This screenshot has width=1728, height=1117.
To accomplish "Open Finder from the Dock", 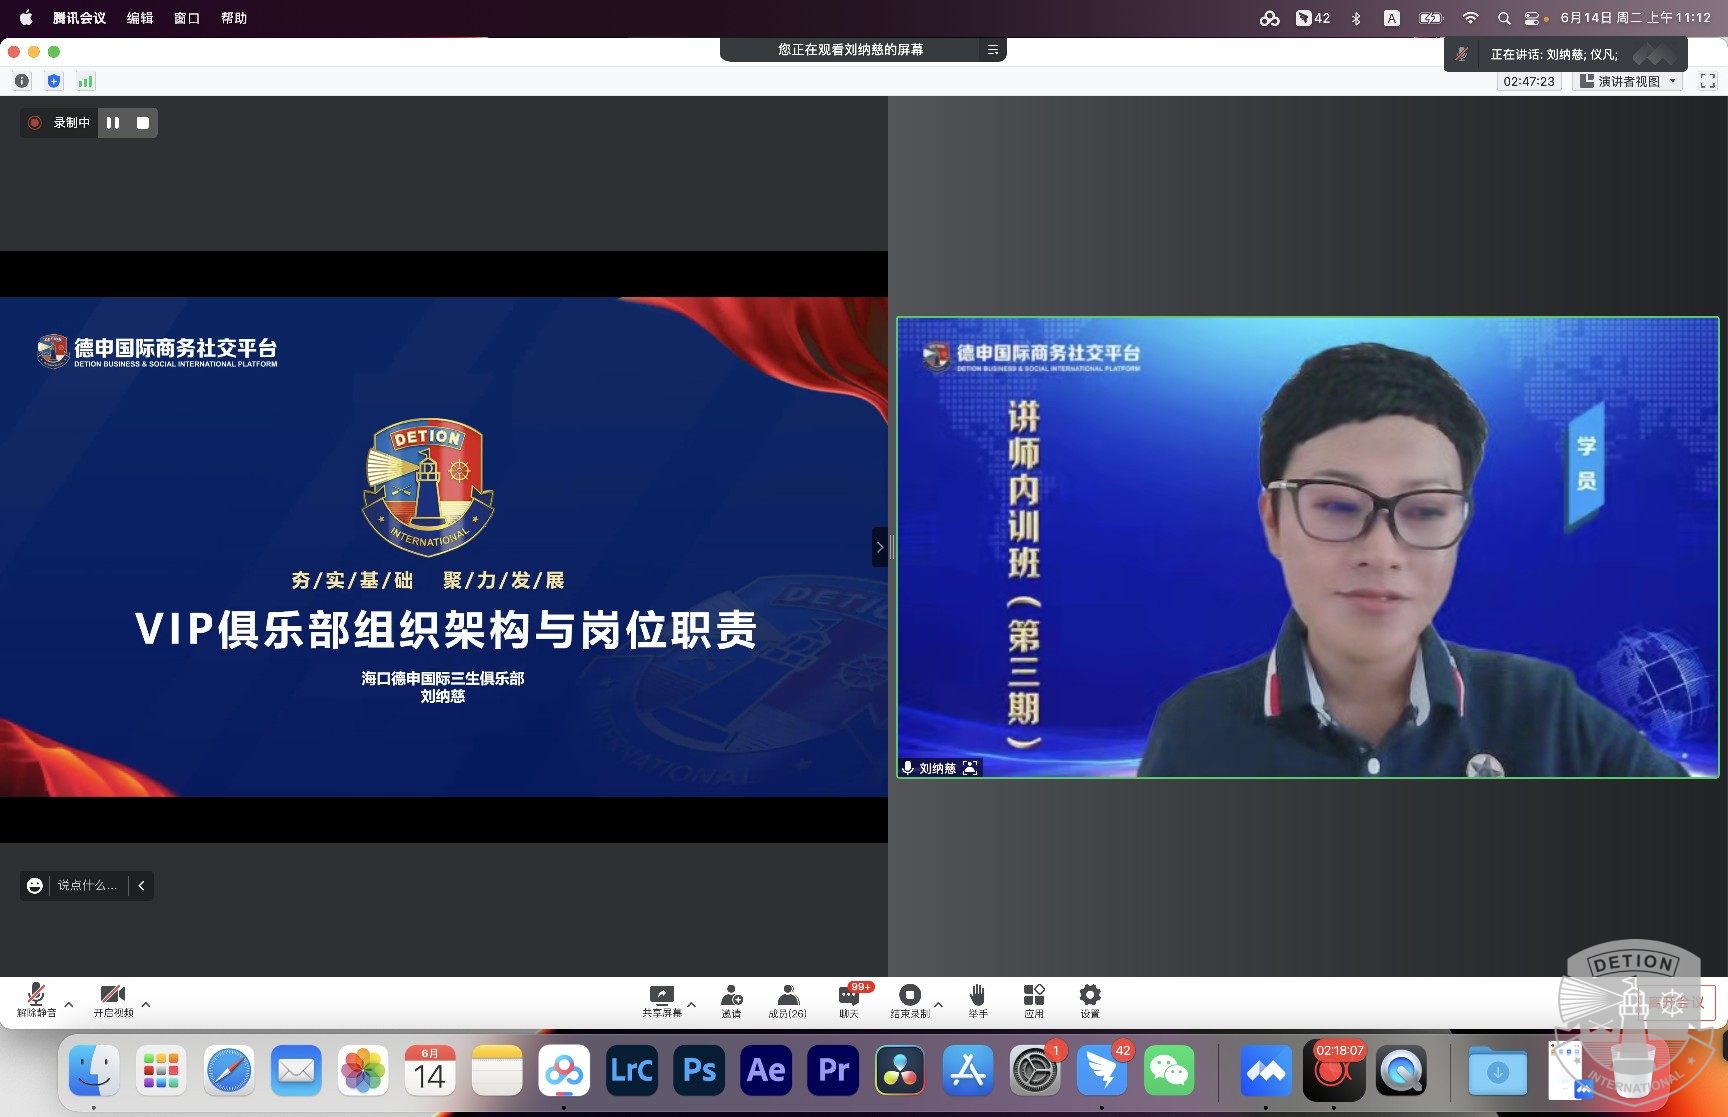I will [94, 1071].
